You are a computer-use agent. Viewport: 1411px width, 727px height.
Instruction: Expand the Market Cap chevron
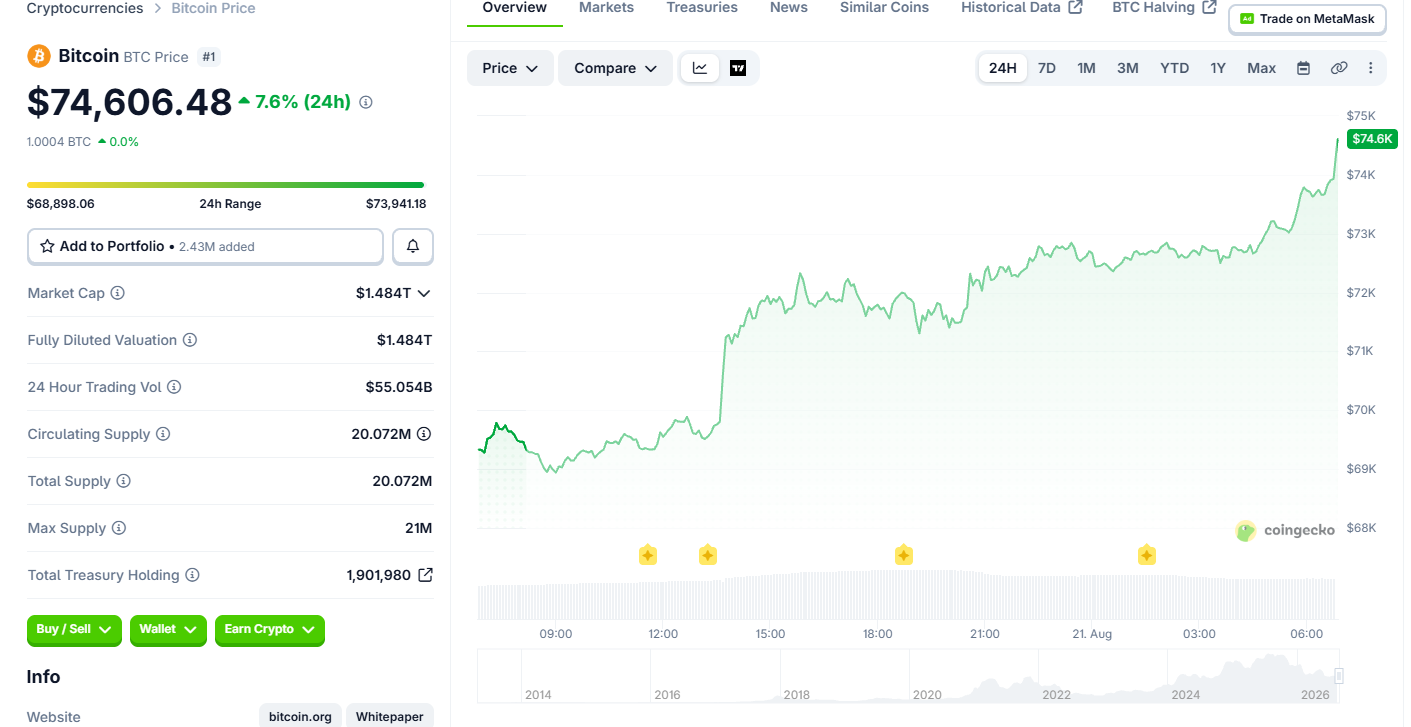424,293
